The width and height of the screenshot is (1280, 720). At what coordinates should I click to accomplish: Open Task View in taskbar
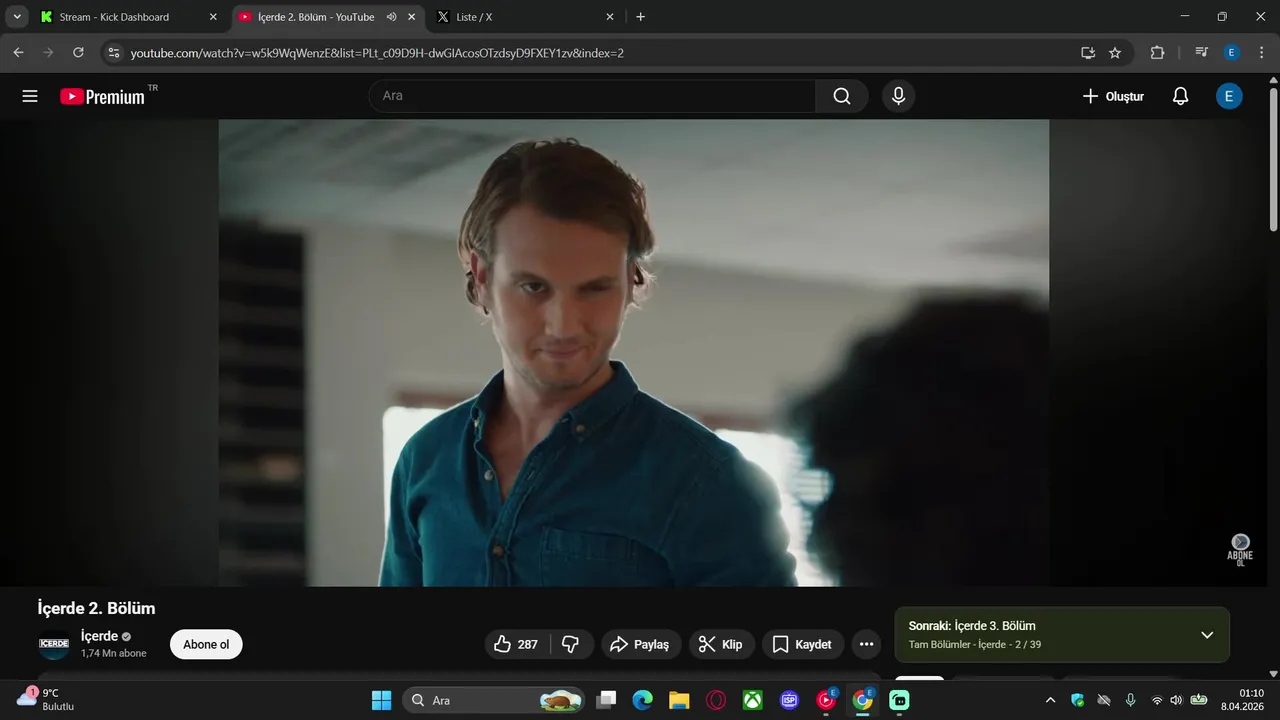(x=606, y=700)
